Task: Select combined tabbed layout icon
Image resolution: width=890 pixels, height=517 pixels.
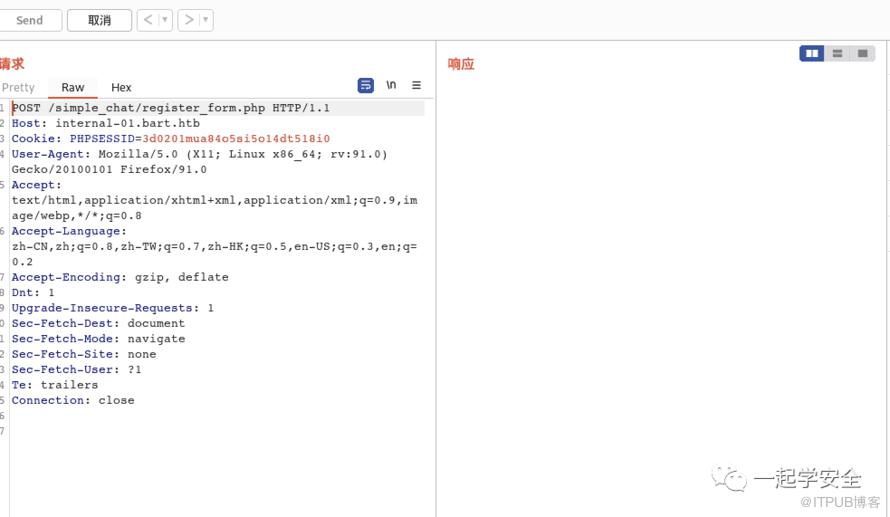Action: (863, 53)
